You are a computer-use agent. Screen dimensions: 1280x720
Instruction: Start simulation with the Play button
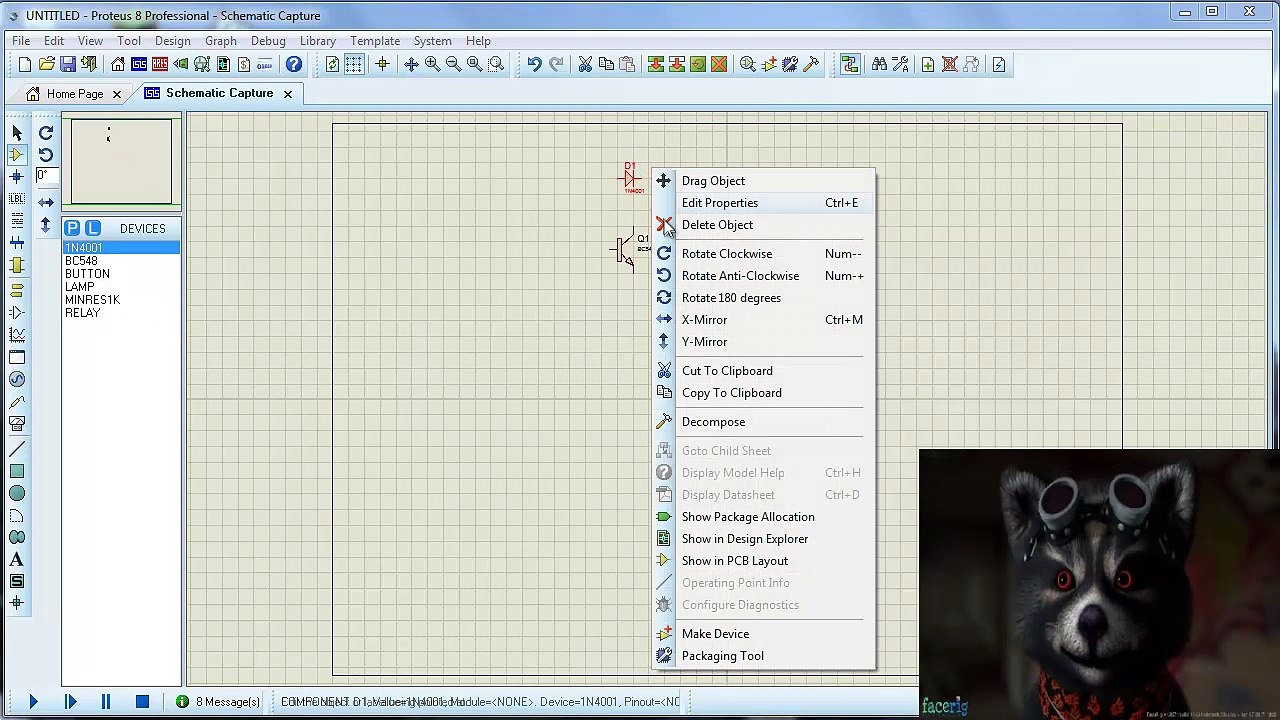coord(33,702)
